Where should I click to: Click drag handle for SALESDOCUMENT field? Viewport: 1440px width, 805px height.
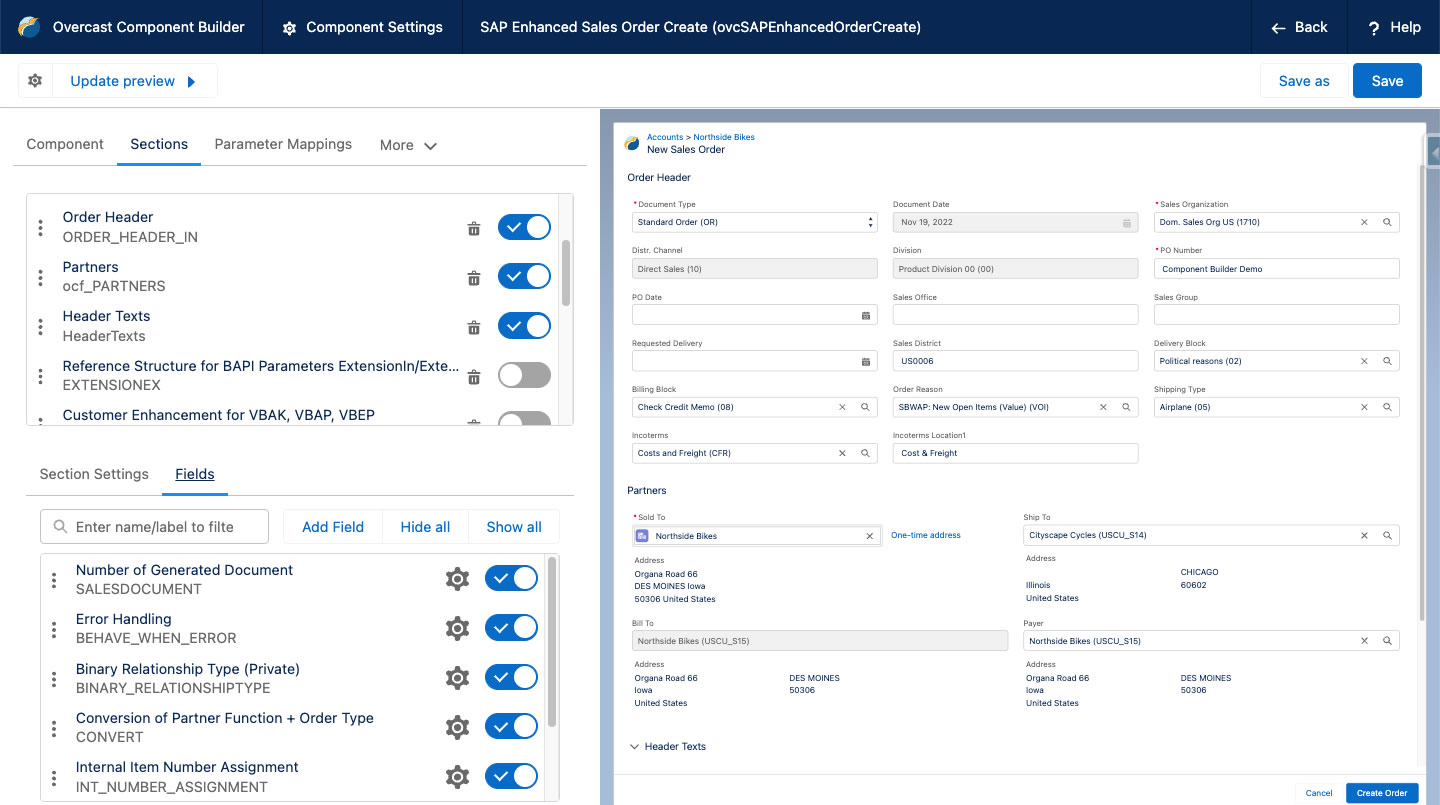tap(54, 580)
